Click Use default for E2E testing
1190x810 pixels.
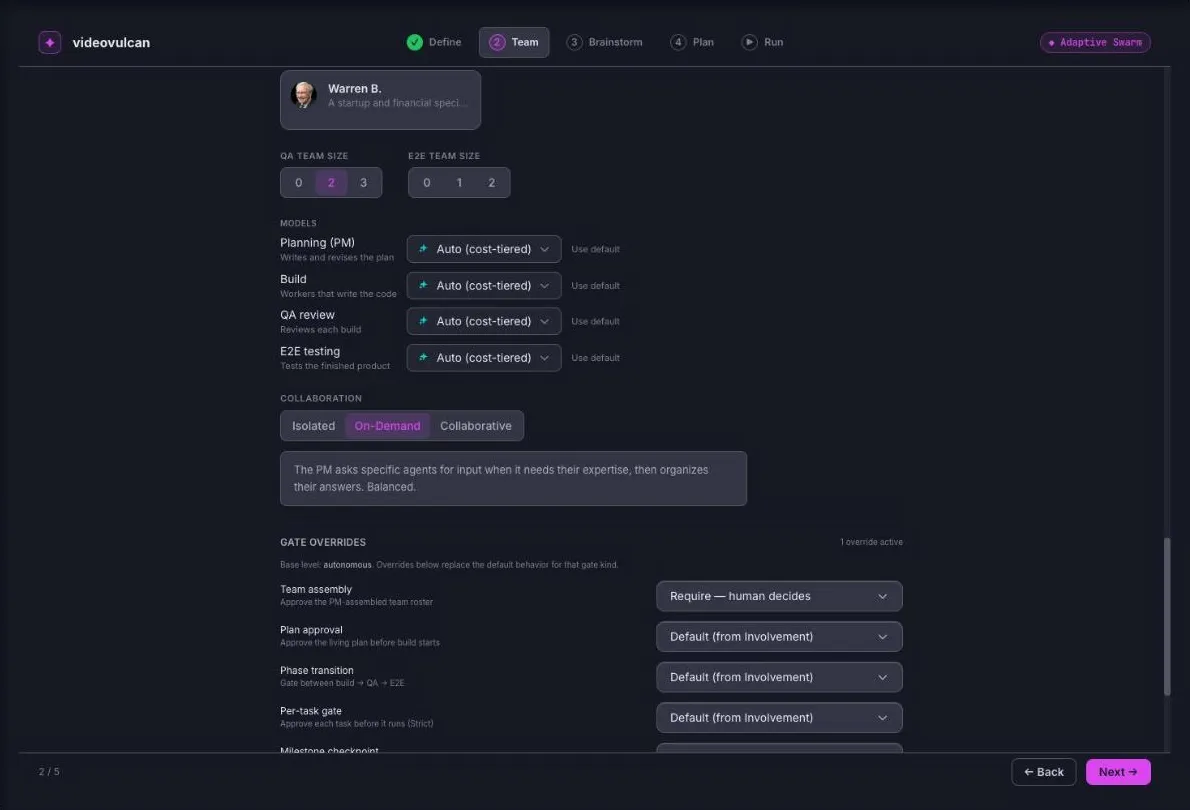pyautogui.click(x=596, y=358)
